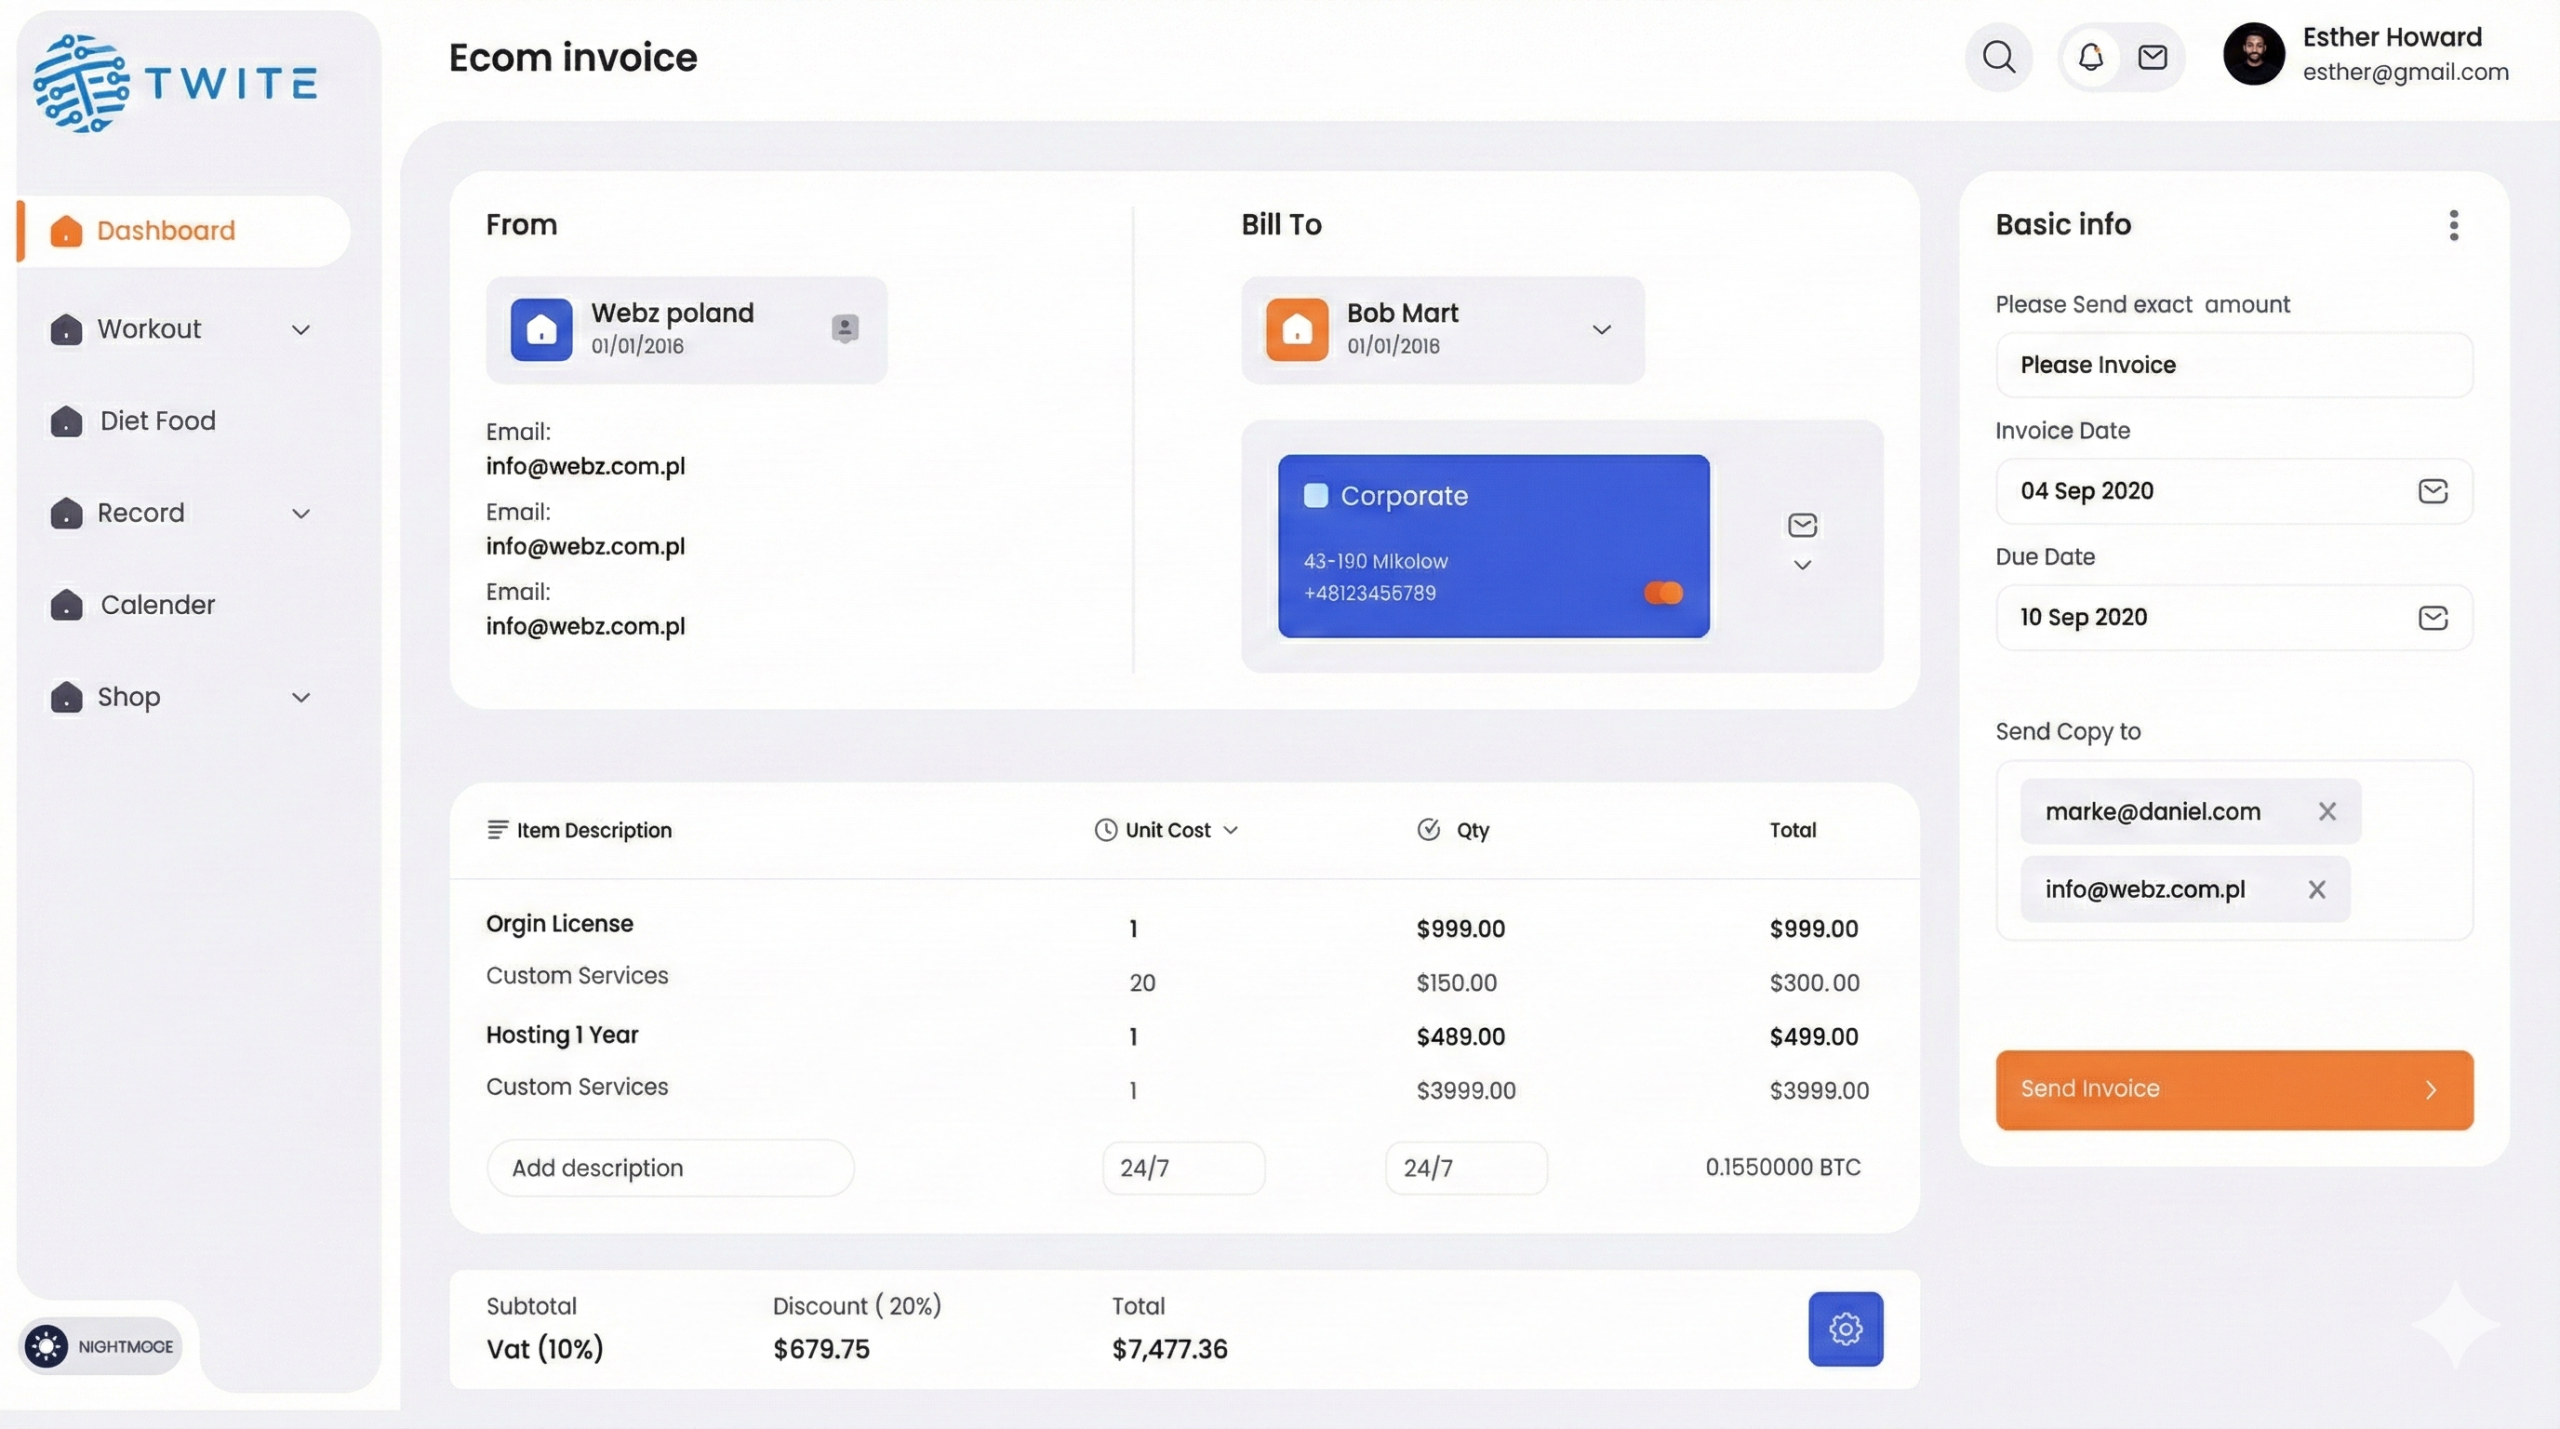The width and height of the screenshot is (2560, 1429).
Task: Toggle NIGHTMODE switch in sidebar
Action: [47, 1346]
